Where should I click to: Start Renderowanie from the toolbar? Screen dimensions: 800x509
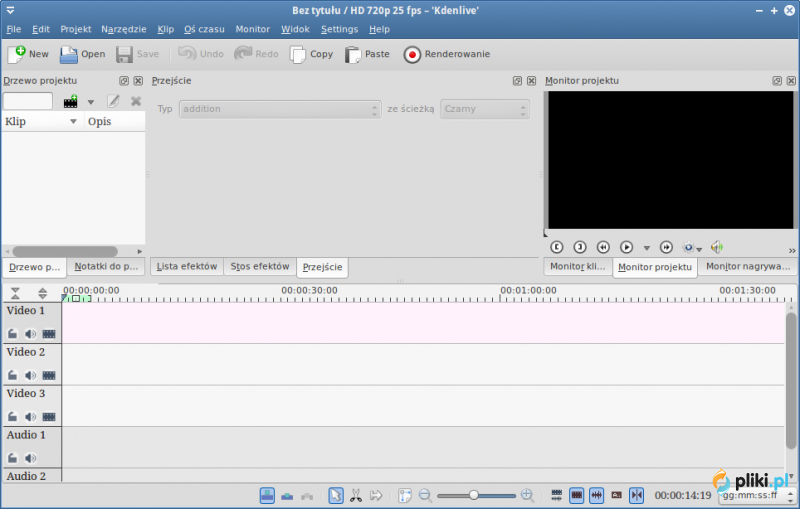pos(446,54)
